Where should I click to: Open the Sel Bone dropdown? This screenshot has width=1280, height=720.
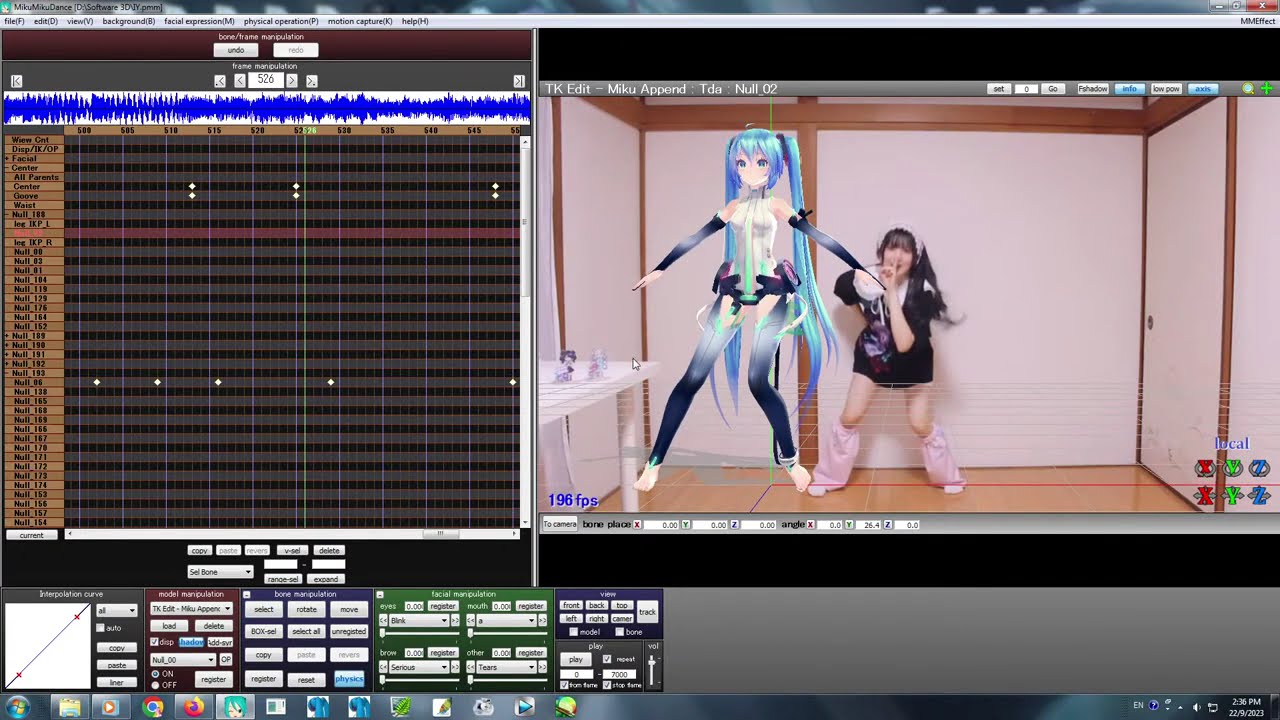tap(220, 572)
